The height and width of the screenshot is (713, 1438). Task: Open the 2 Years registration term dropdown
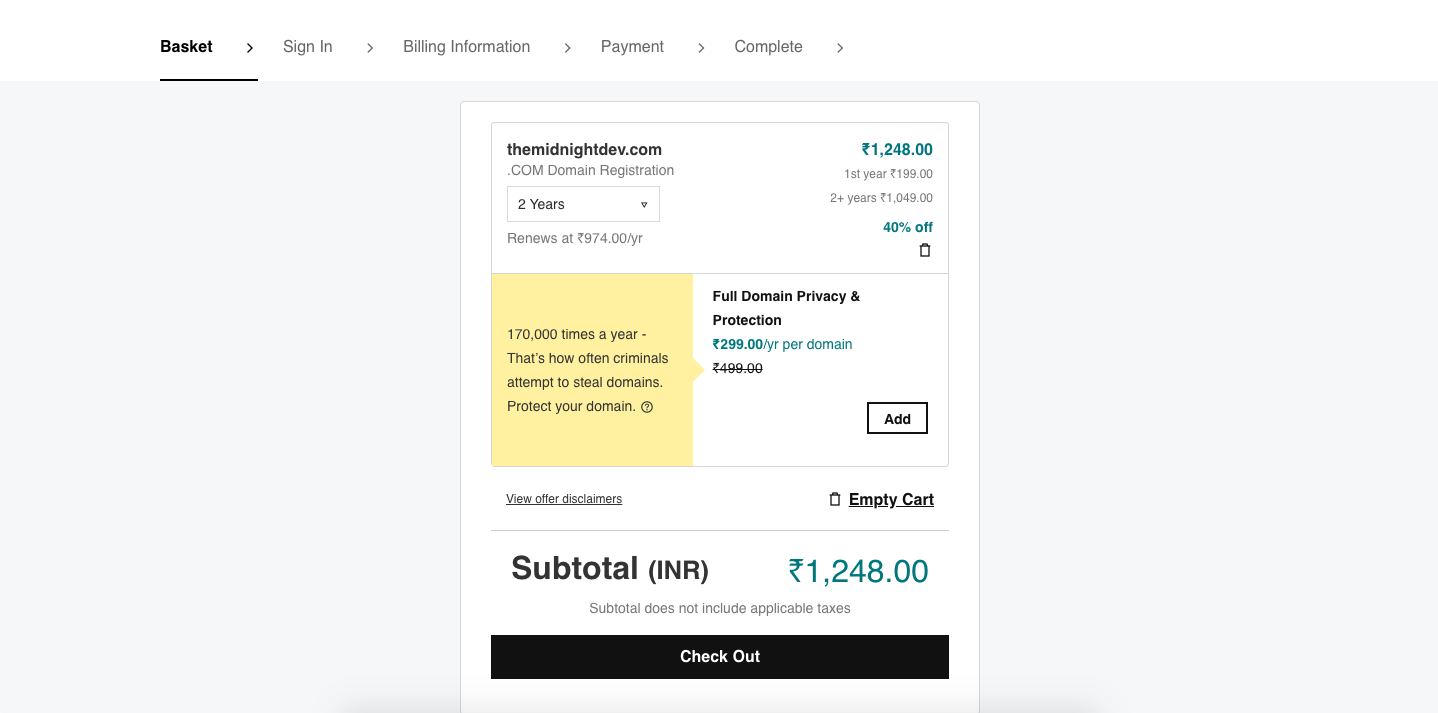pos(583,204)
